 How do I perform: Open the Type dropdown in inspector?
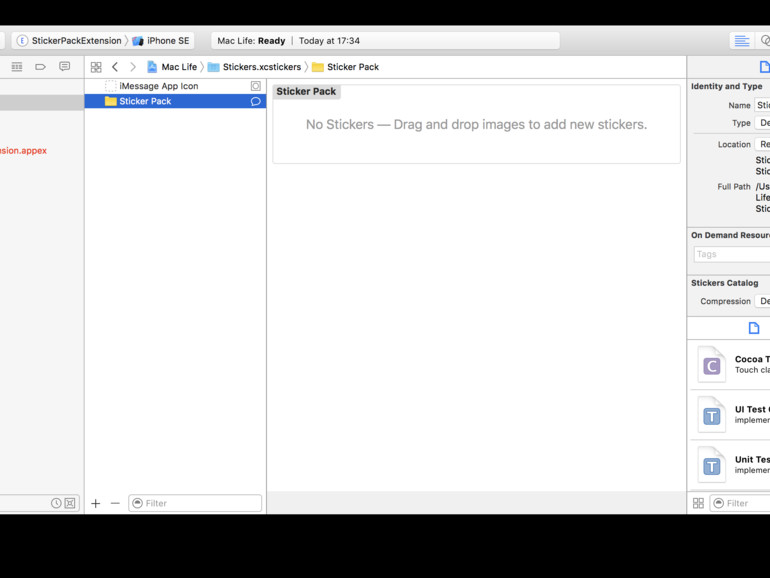762,123
